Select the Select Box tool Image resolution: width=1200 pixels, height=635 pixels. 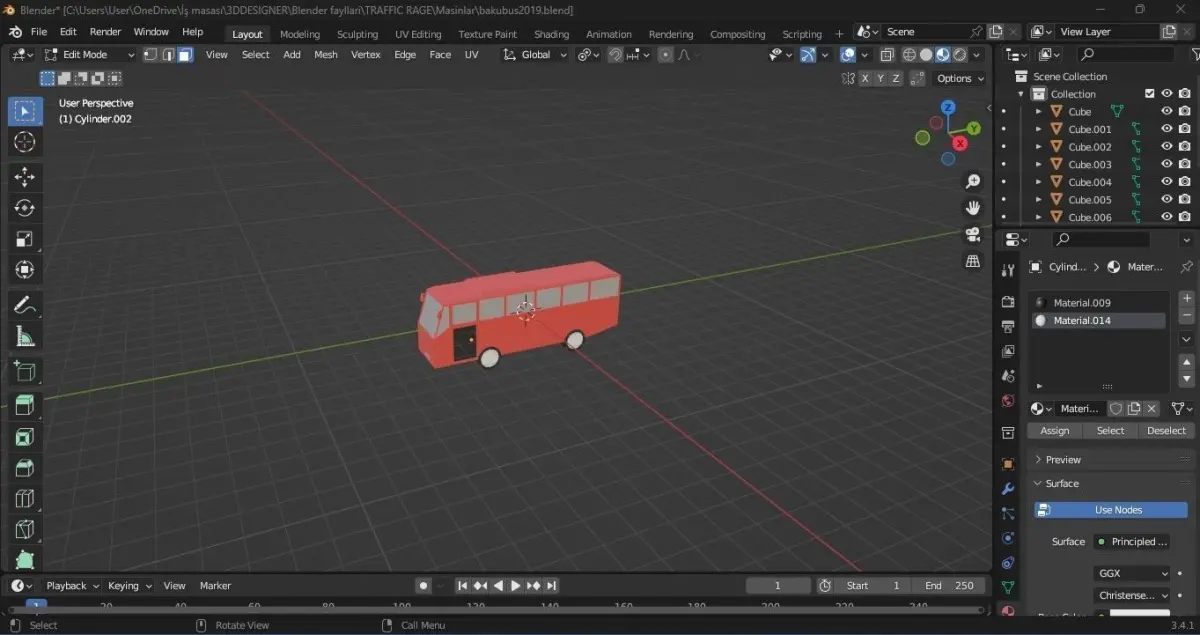[x=25, y=111]
